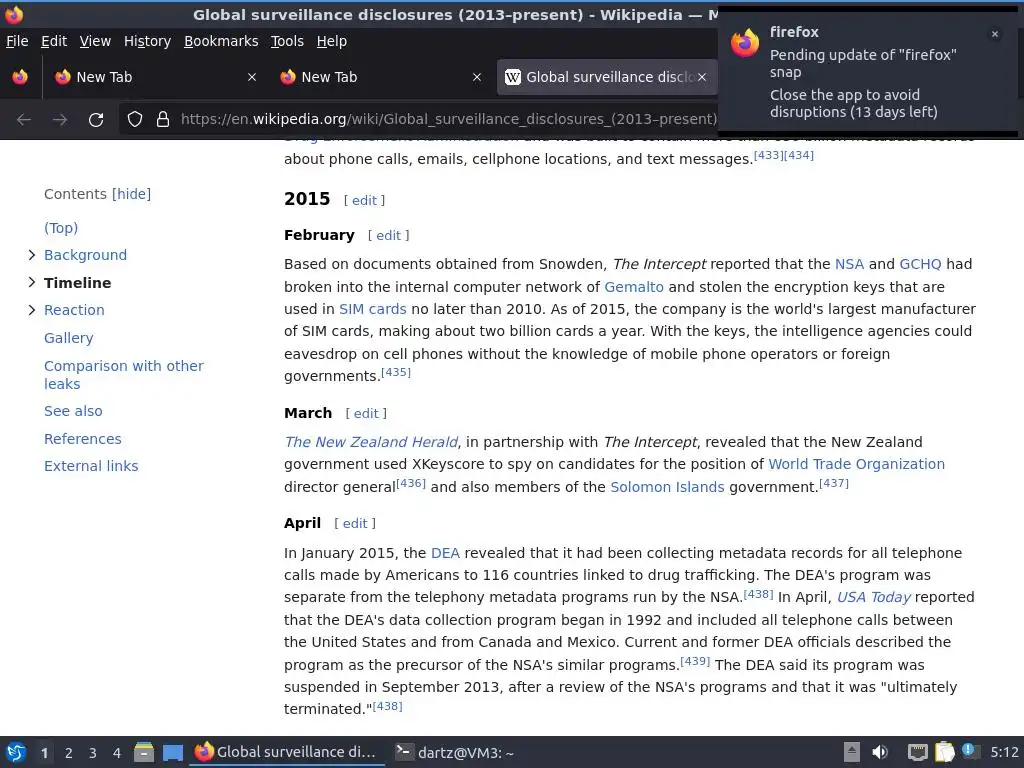Go forward with the forward arrow
The image size is (1024, 768).
pyautogui.click(x=60, y=120)
